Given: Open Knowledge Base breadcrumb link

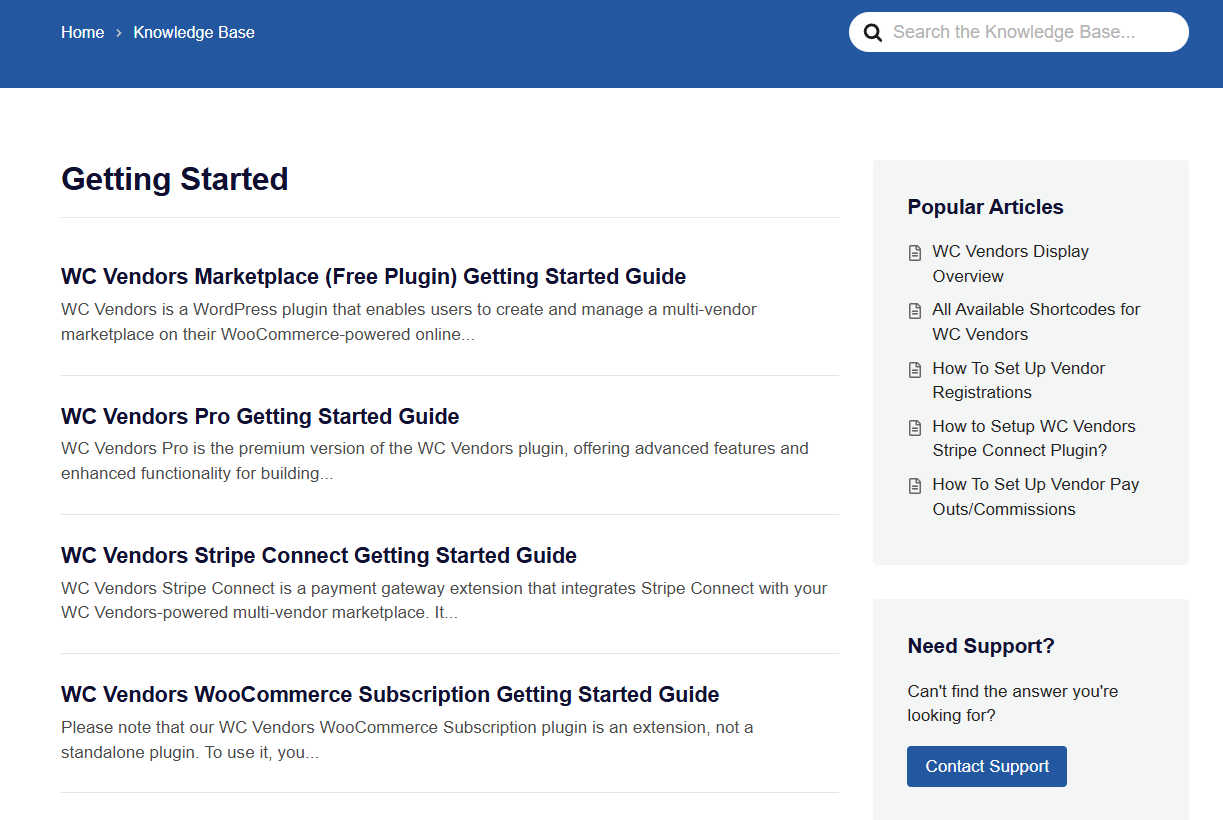Looking at the screenshot, I should point(194,33).
